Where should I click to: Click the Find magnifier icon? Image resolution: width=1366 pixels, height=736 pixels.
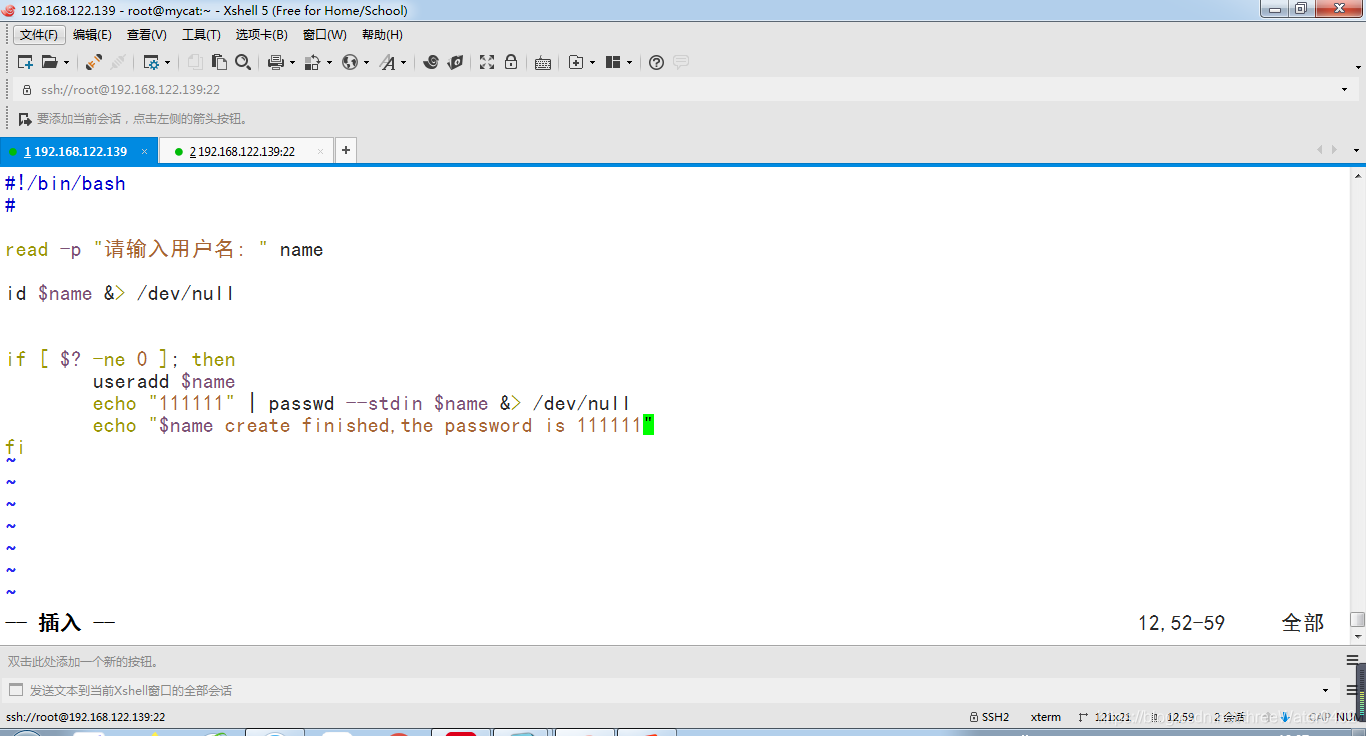[x=243, y=62]
